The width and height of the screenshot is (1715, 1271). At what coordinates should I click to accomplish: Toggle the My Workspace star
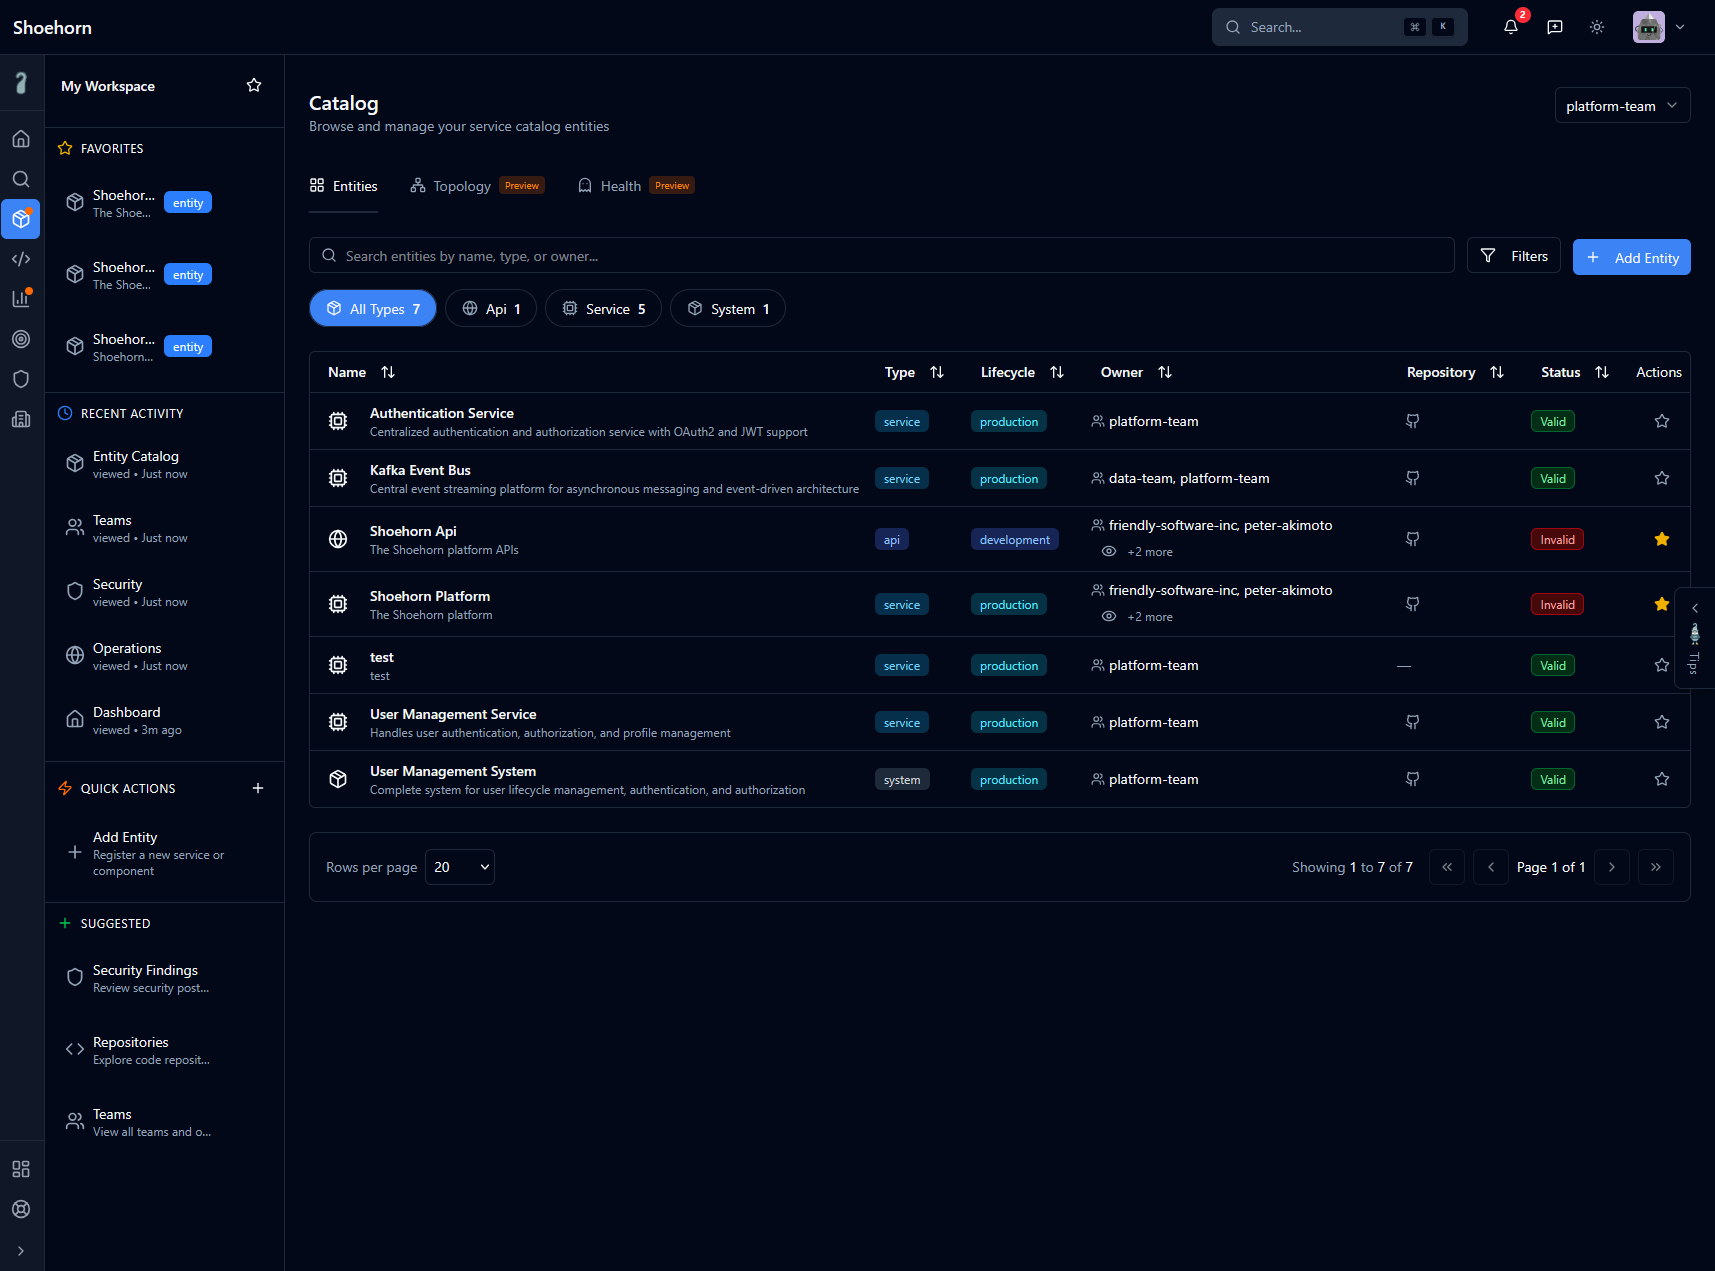click(254, 86)
